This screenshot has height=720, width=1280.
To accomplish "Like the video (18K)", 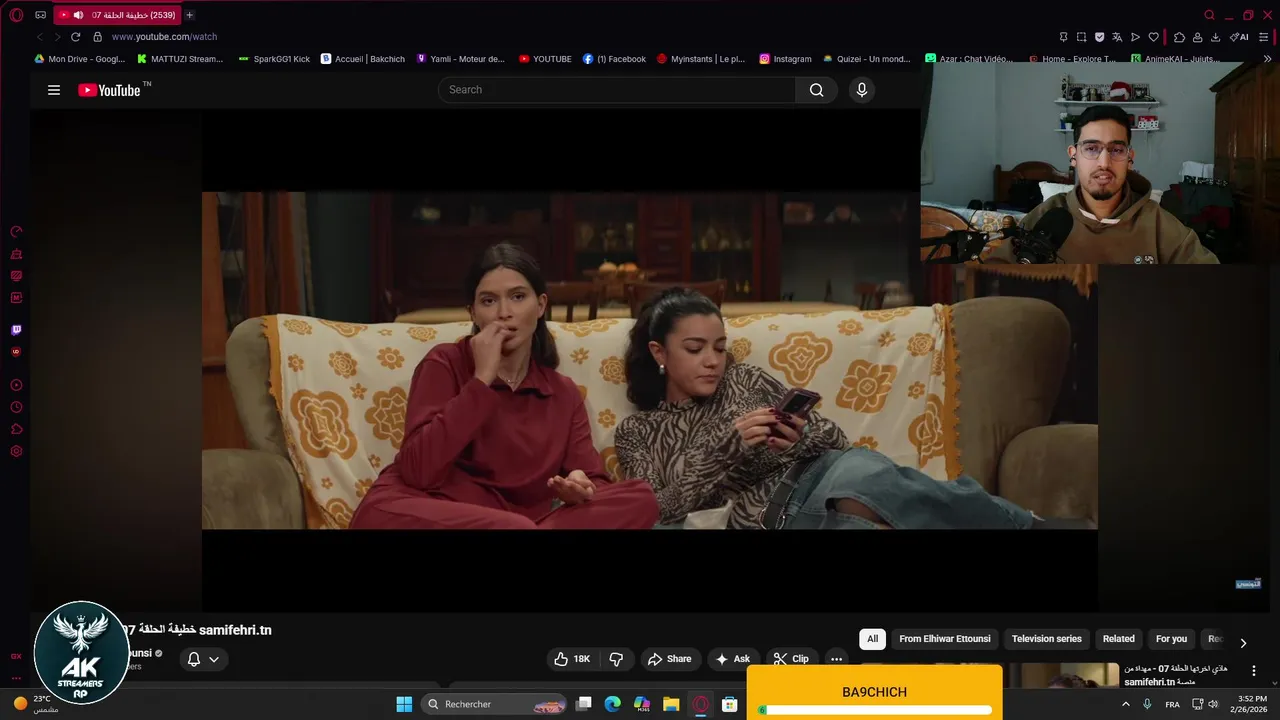I will (x=573, y=659).
